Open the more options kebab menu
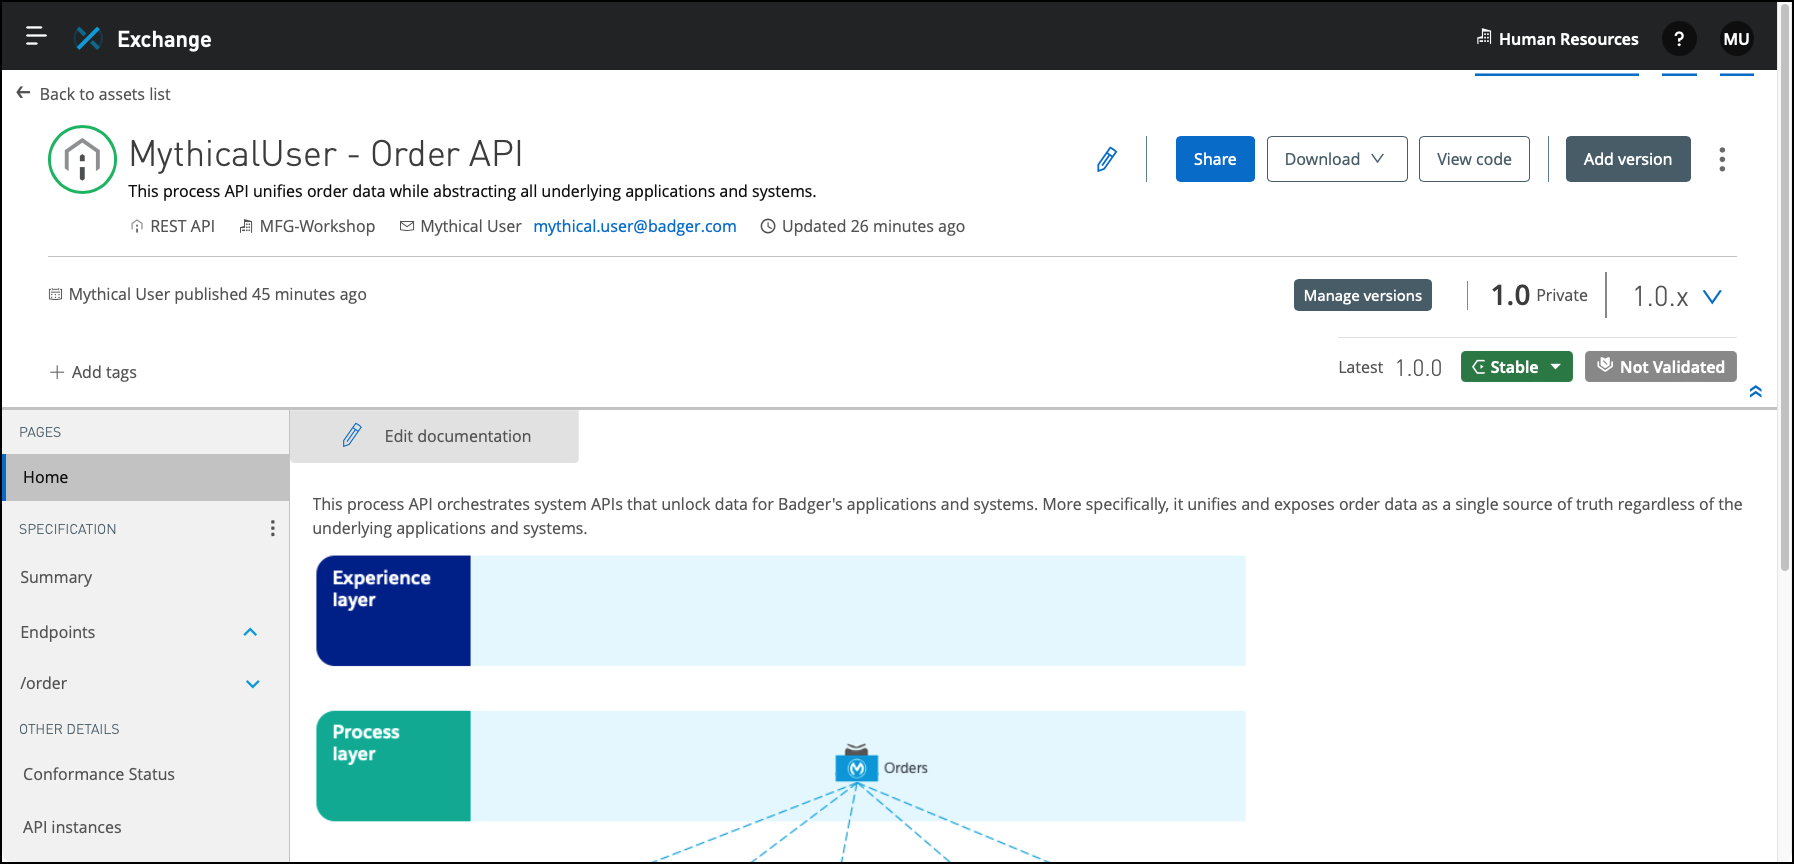The width and height of the screenshot is (1794, 864). point(1722,159)
